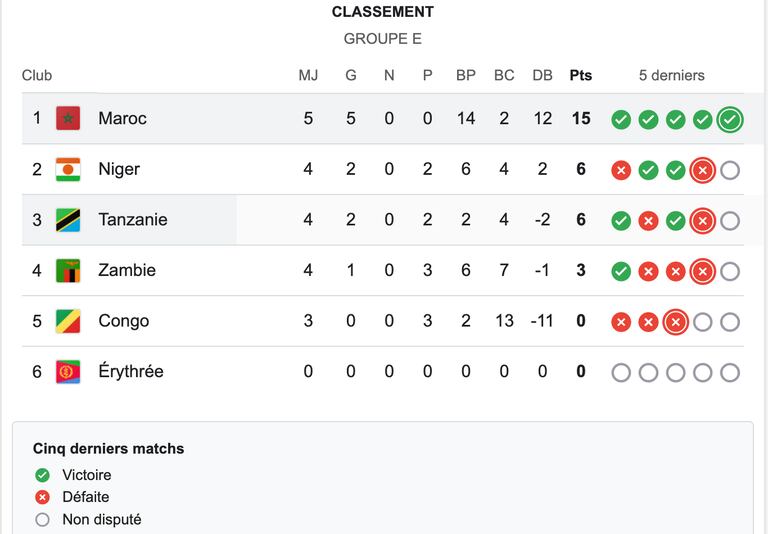Click Zambie's first green victory icon
This screenshot has width=768, height=534.
621,271
